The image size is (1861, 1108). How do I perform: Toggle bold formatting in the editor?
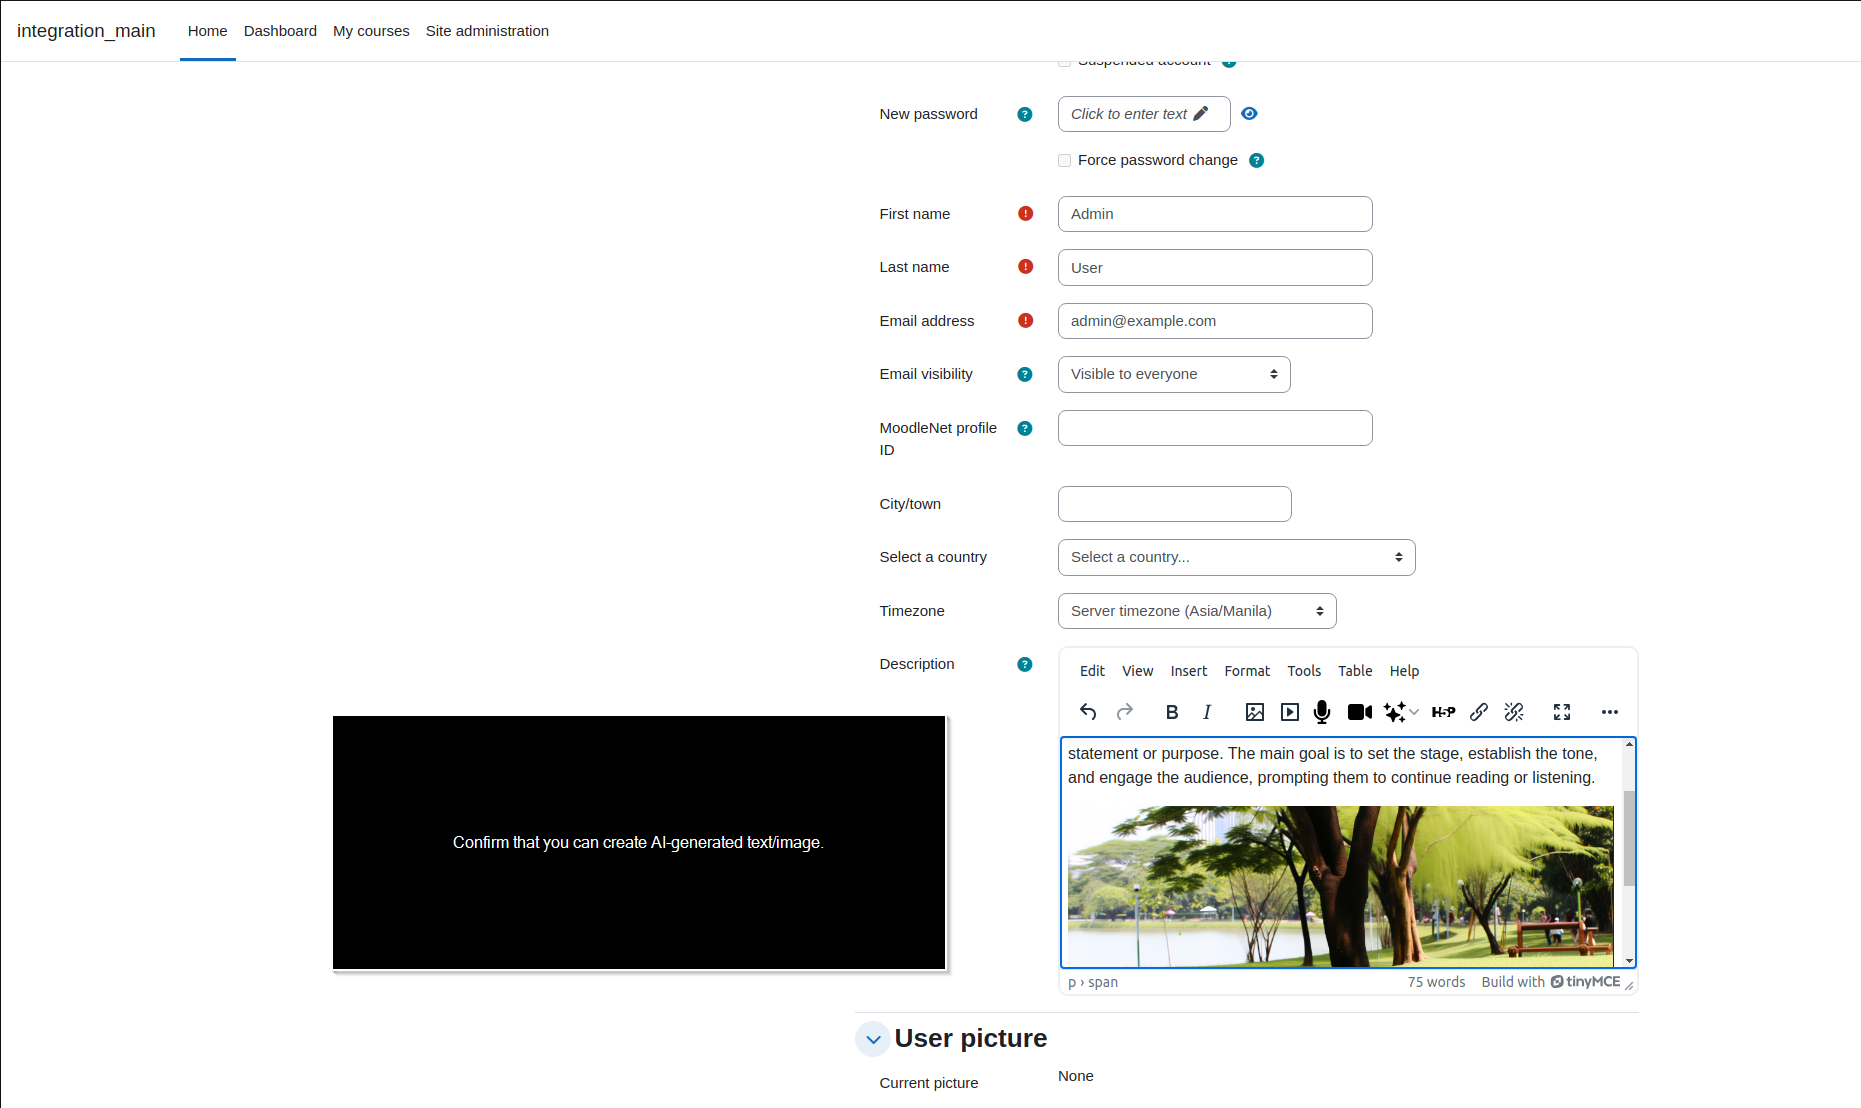pos(1172,712)
